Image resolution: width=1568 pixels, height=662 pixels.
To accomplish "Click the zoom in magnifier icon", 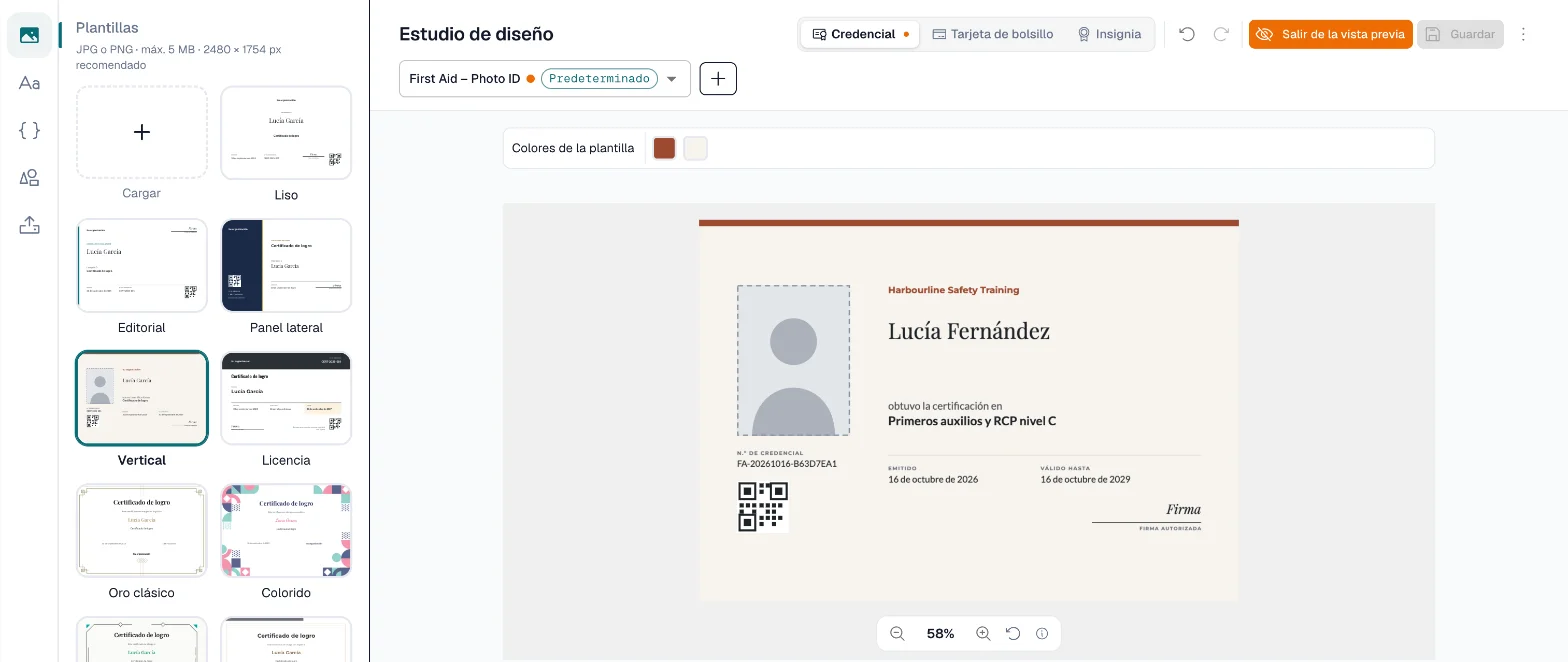I will point(983,633).
